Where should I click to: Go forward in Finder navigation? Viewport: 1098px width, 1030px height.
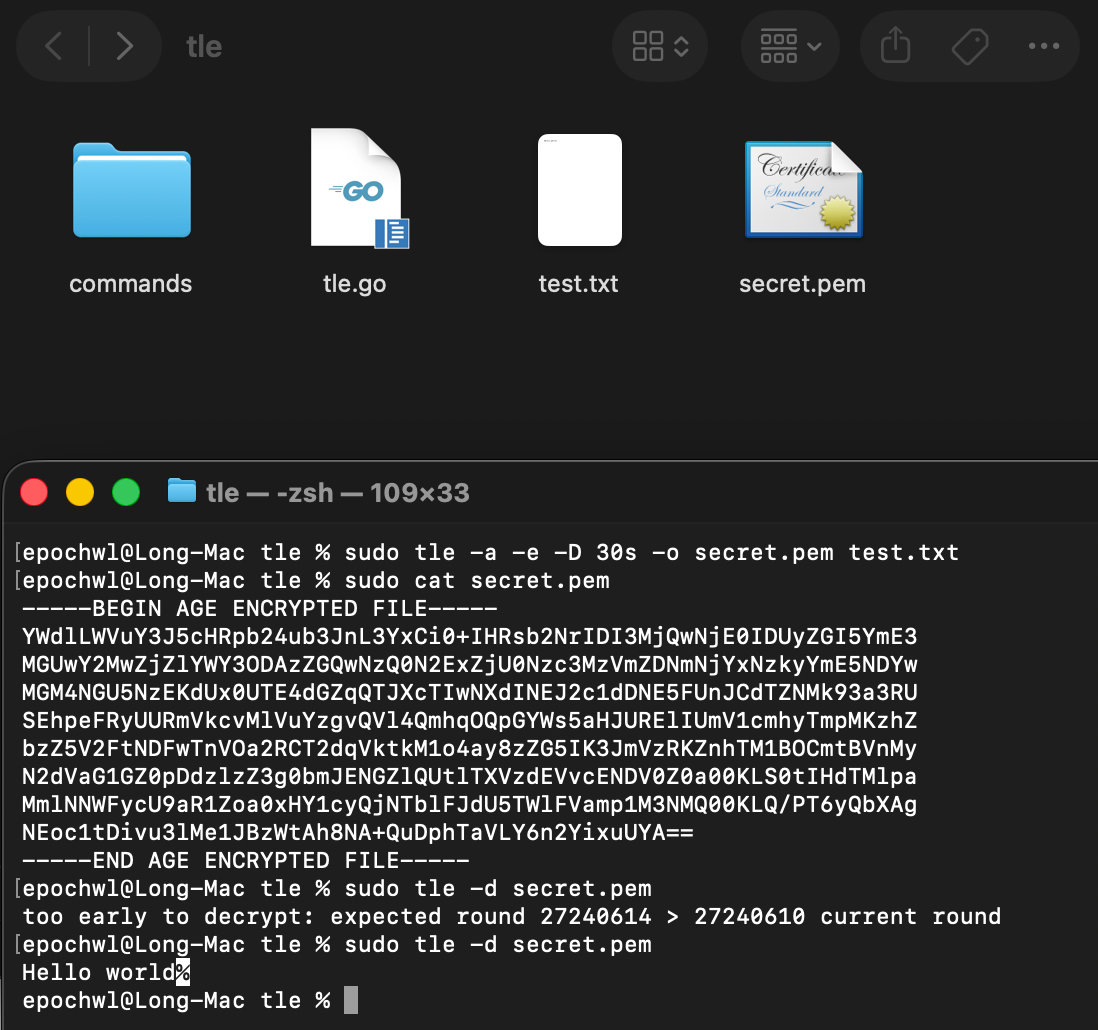point(124,46)
